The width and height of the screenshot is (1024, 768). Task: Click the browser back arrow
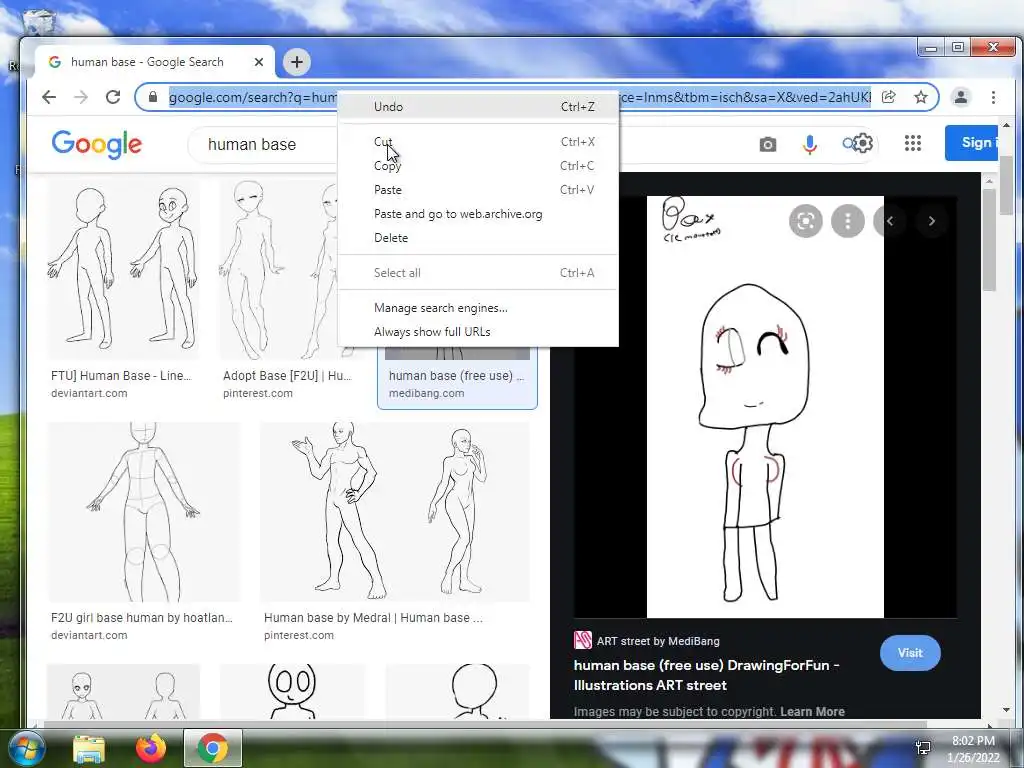(x=49, y=97)
